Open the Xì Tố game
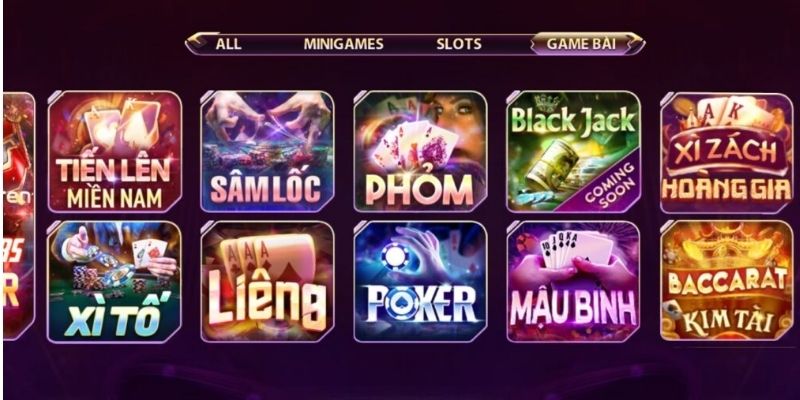This screenshot has height=400, width=800. pos(114,282)
